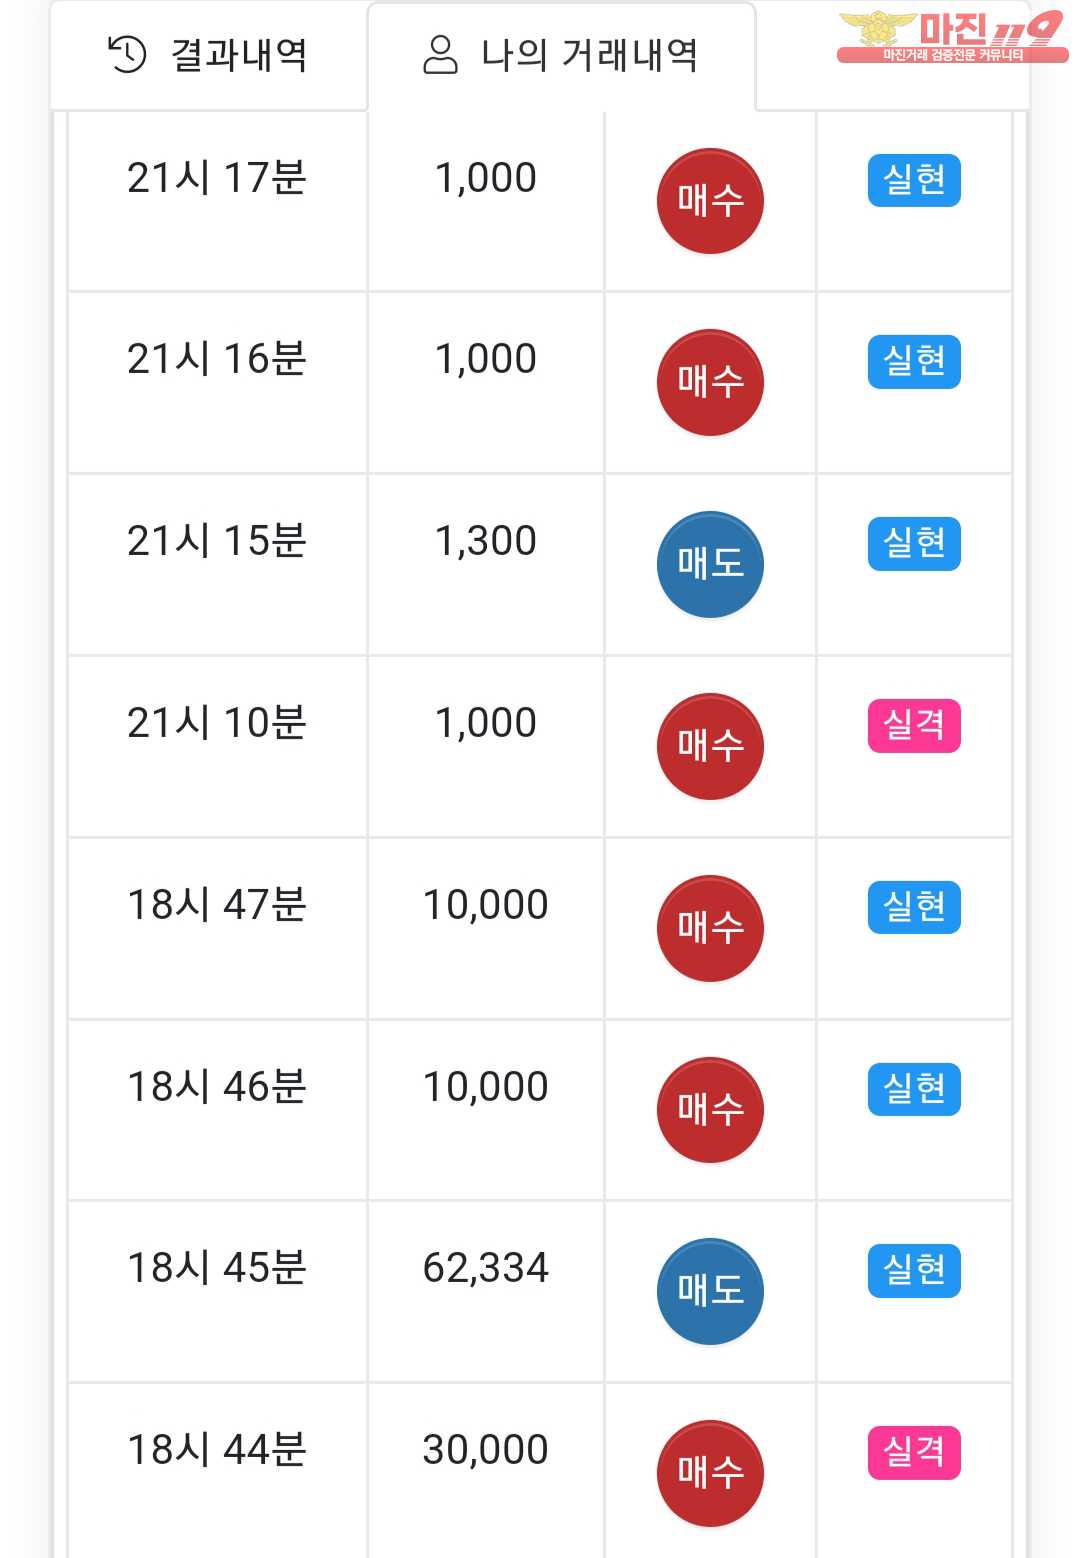
Task: Open the 결과내역 tab
Action: point(208,55)
